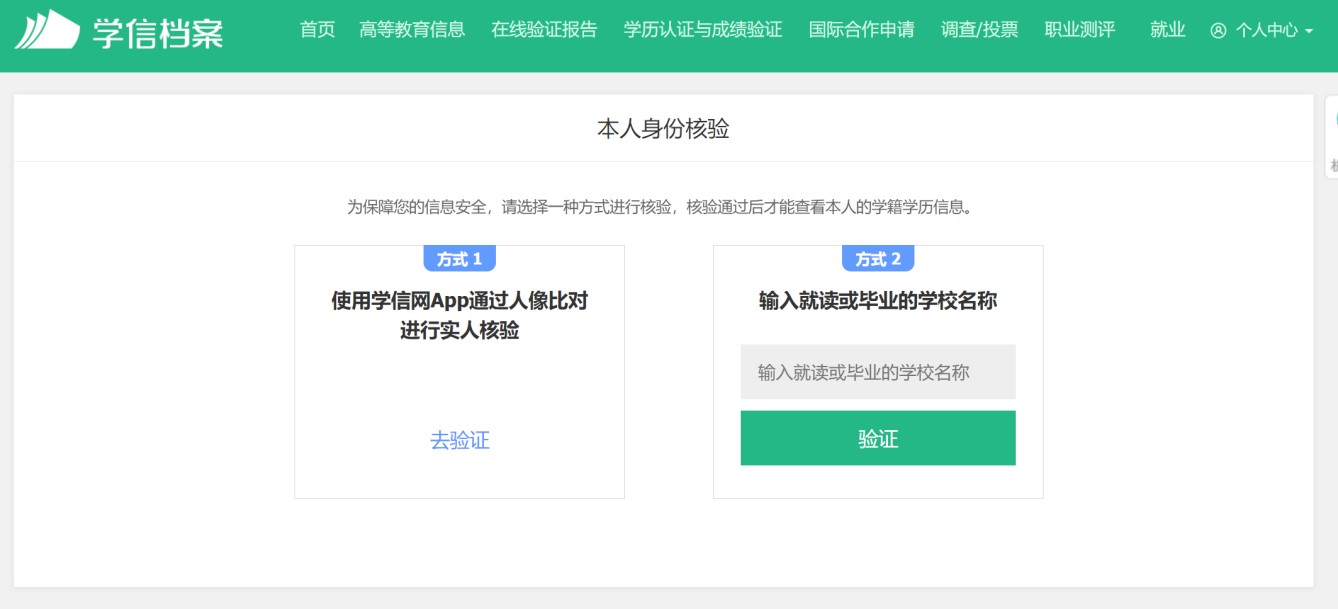This screenshot has height=609, width=1338.
Task: Open 职业测评 from the navigation
Action: point(1079,30)
